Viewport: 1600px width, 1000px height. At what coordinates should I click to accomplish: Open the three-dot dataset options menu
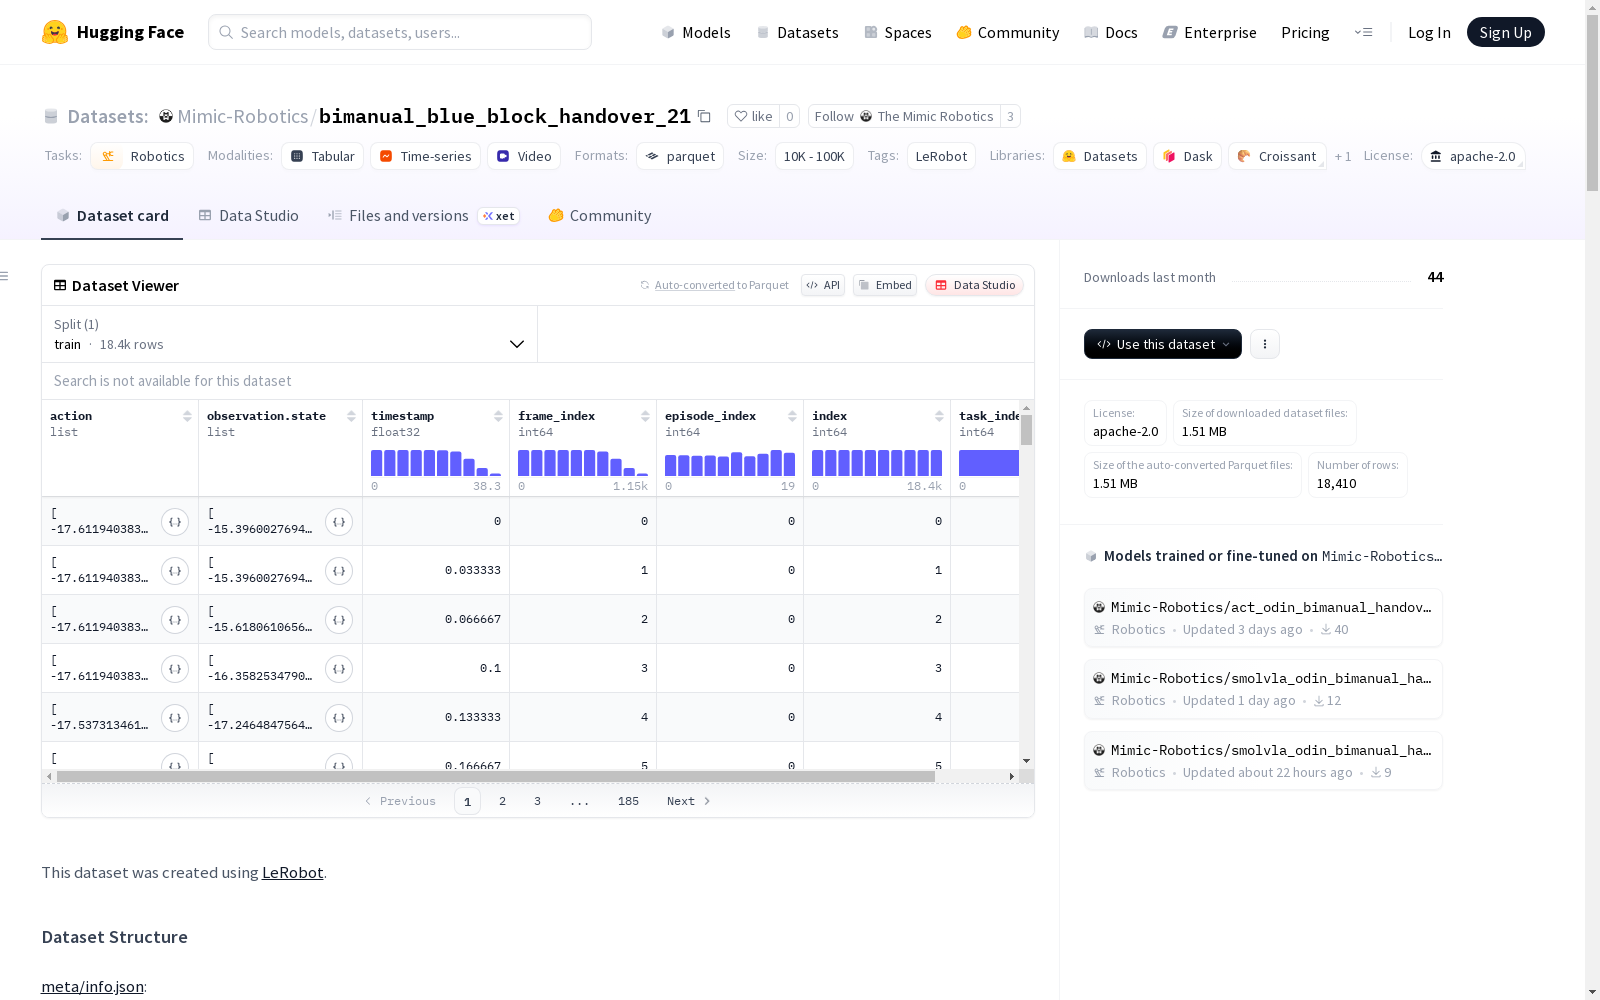tap(1265, 344)
